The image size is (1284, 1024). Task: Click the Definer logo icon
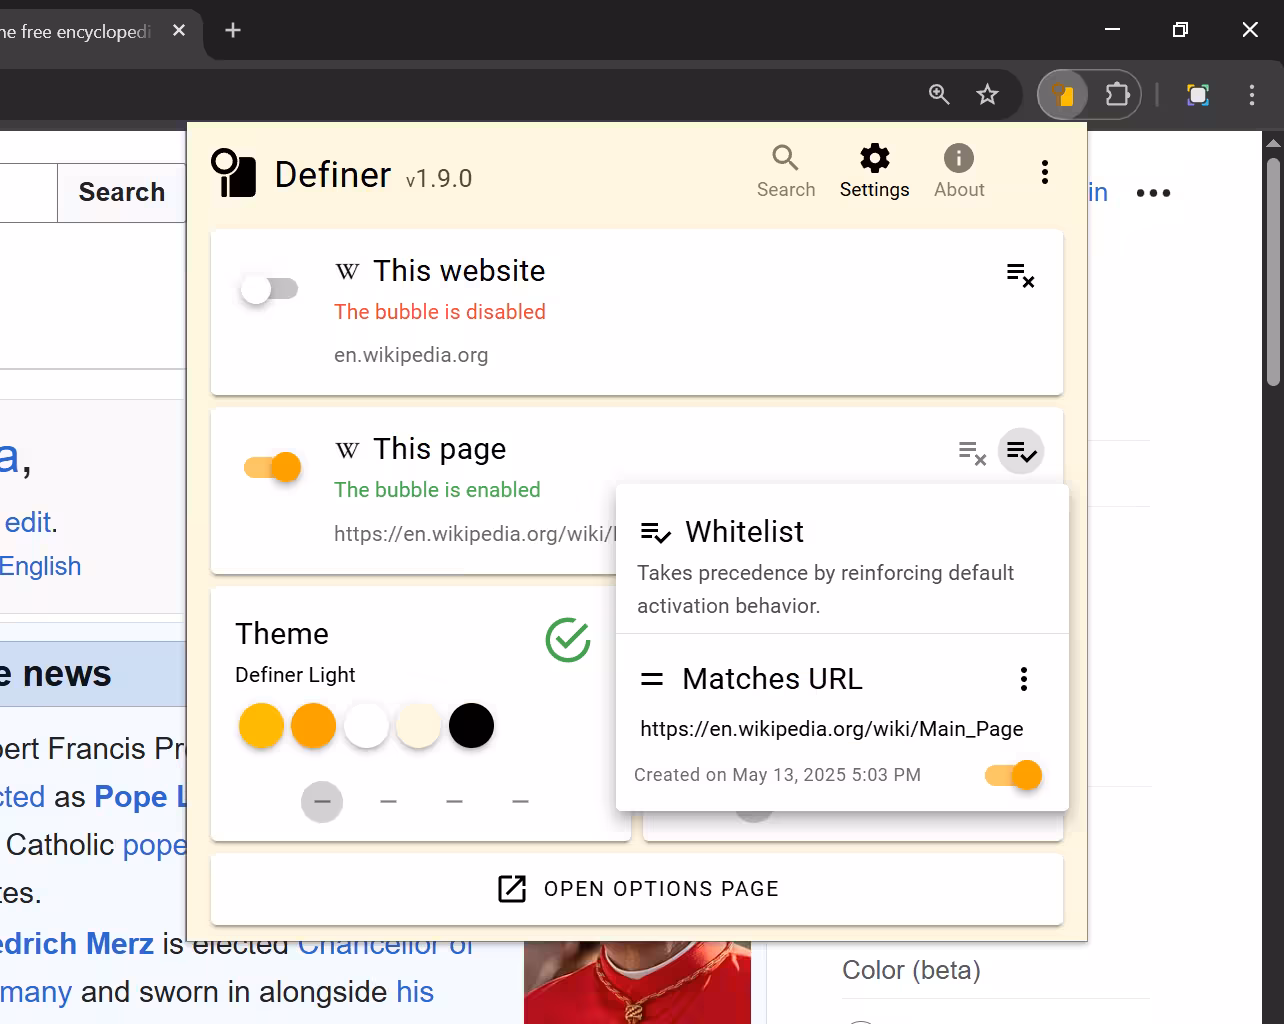pyautogui.click(x=234, y=173)
